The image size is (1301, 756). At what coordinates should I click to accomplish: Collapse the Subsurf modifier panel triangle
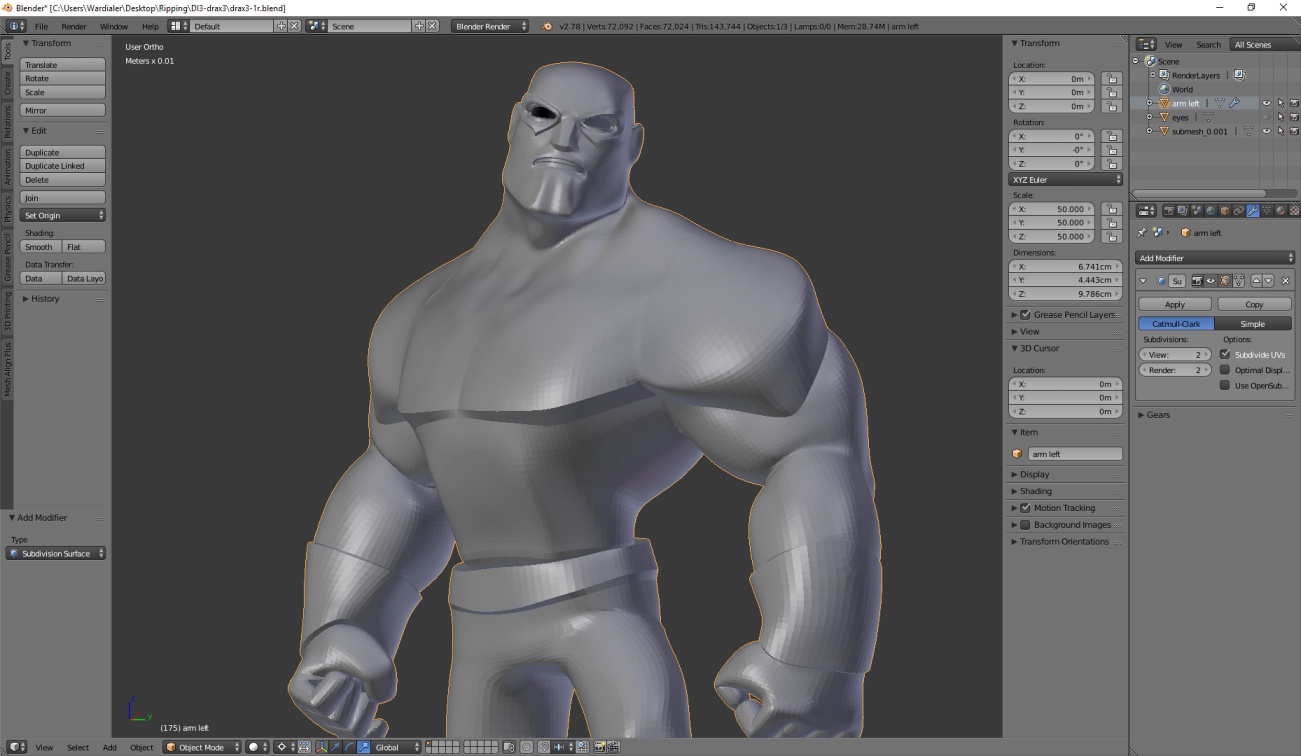[1143, 281]
